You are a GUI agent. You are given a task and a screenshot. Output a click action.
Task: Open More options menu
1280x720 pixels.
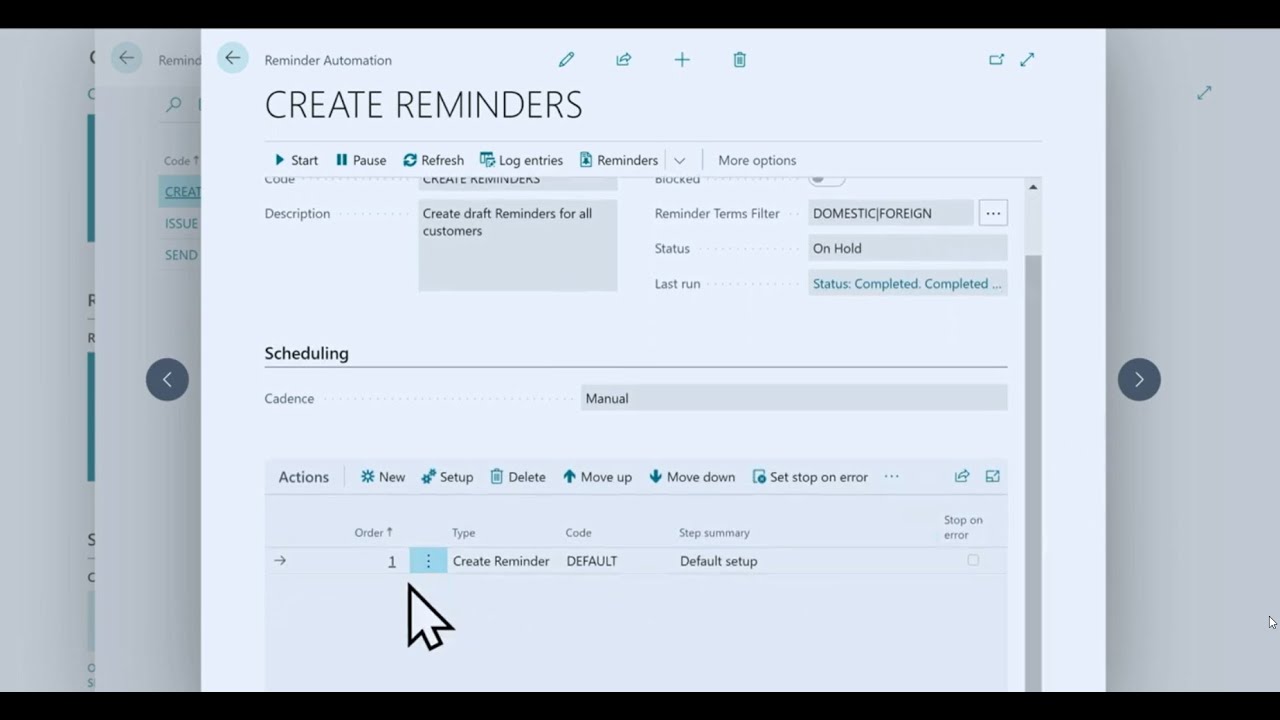pyautogui.click(x=757, y=160)
